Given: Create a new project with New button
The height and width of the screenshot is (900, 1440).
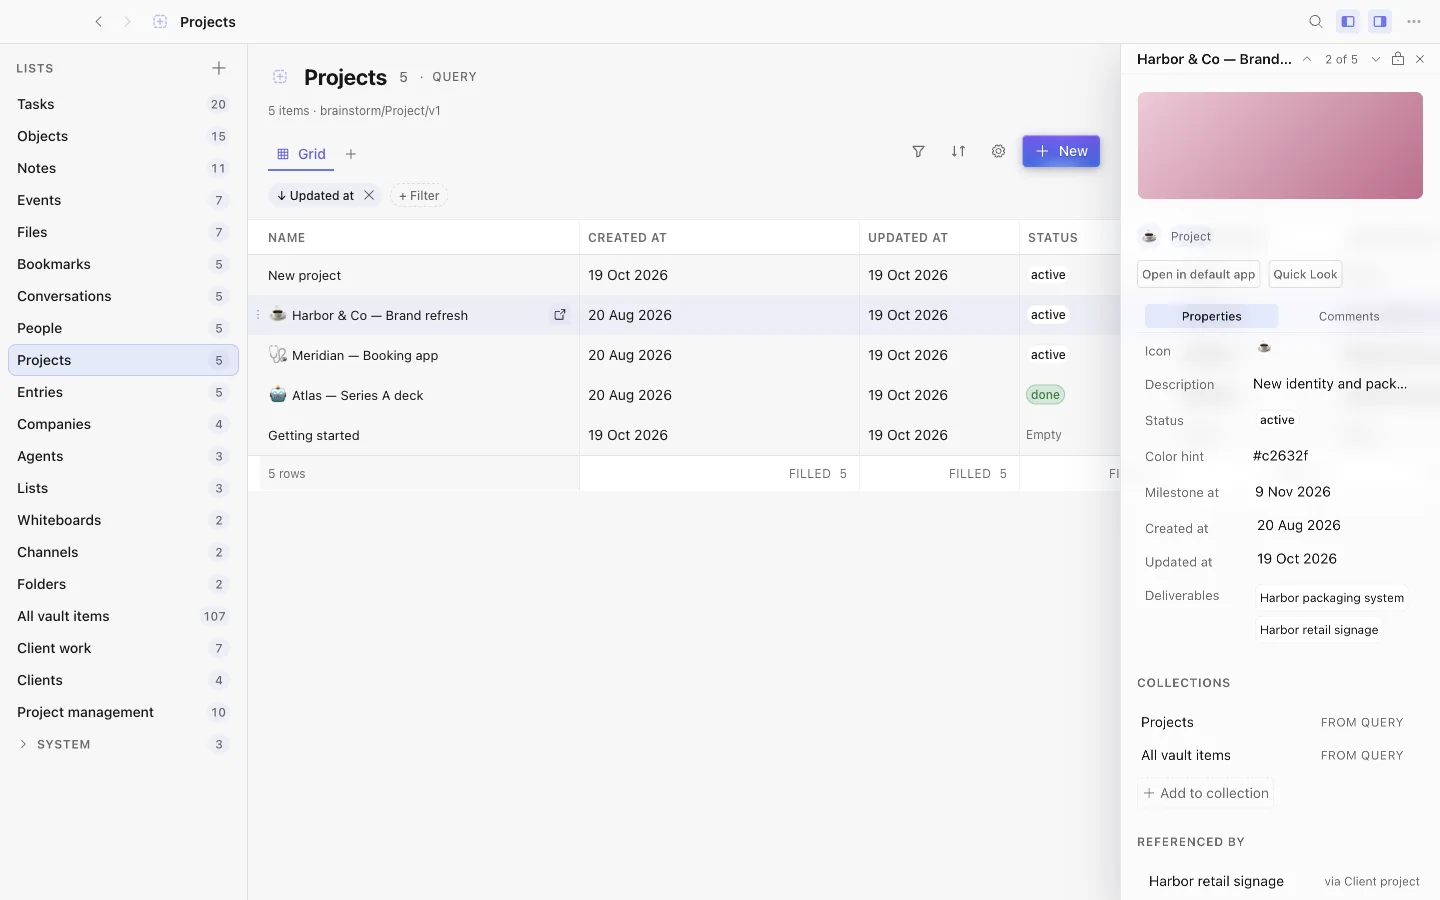Looking at the screenshot, I should pyautogui.click(x=1061, y=151).
